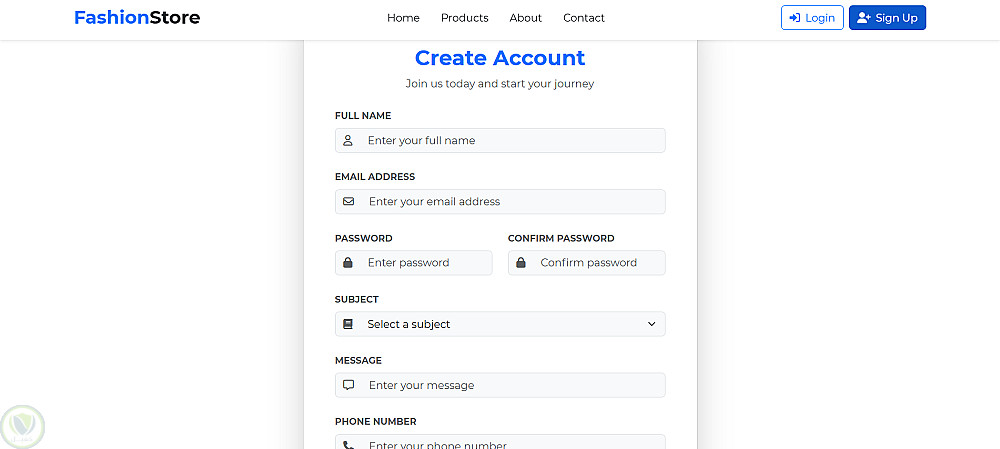Image resolution: width=1000 pixels, height=449 pixels.
Task: Open the Home menu item
Action: point(403,18)
